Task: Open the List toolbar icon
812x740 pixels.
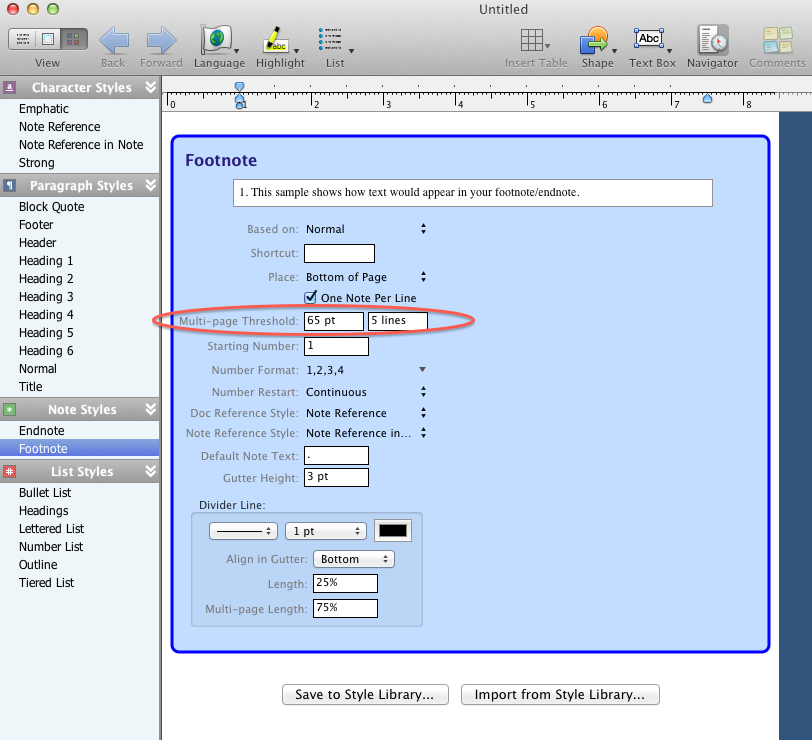Action: pyautogui.click(x=331, y=40)
